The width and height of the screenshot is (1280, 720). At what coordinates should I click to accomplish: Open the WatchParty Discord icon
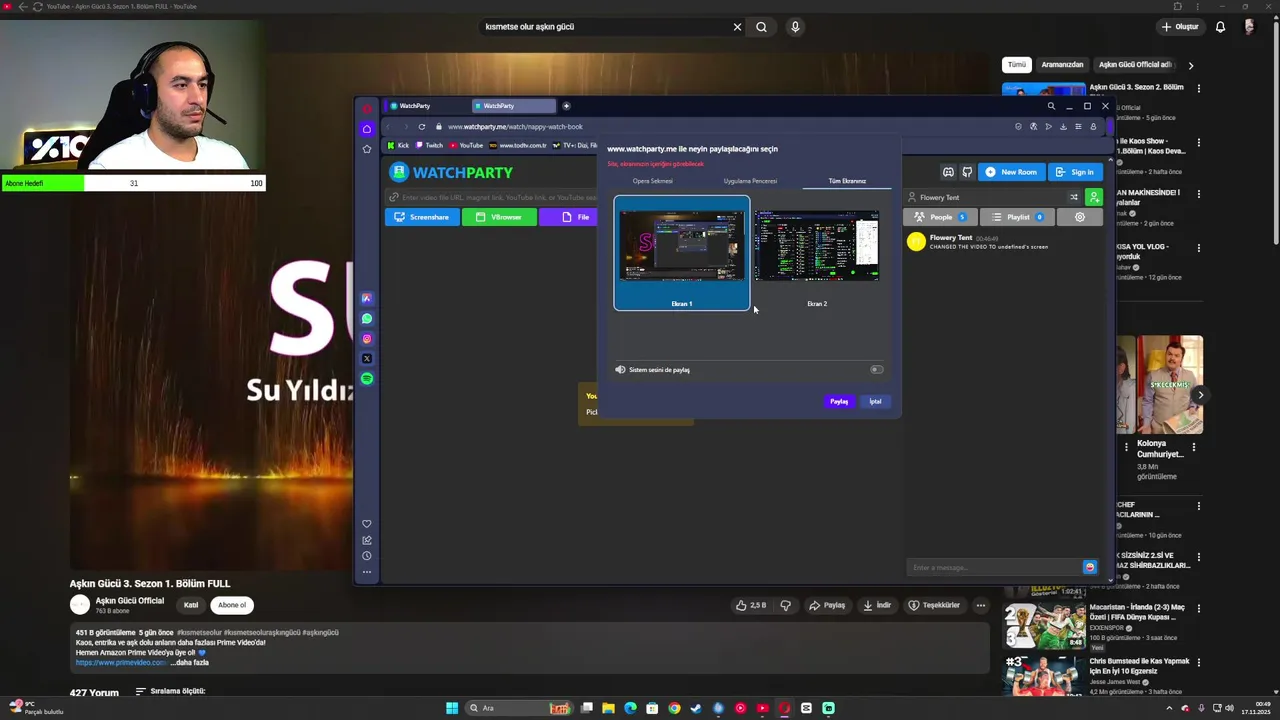click(948, 172)
